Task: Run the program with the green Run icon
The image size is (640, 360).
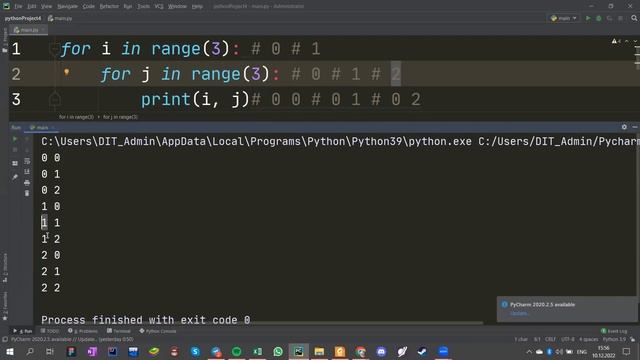Action: click(588, 18)
